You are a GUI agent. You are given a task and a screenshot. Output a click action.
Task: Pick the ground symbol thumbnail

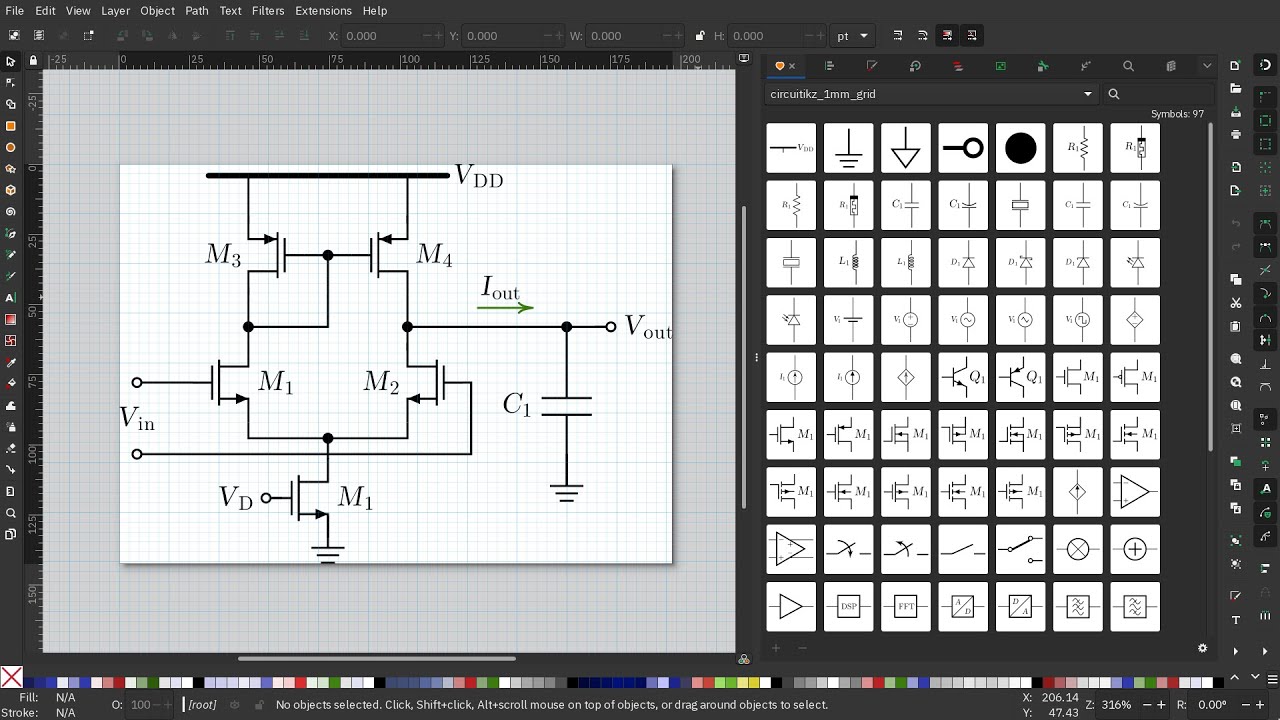(848, 148)
